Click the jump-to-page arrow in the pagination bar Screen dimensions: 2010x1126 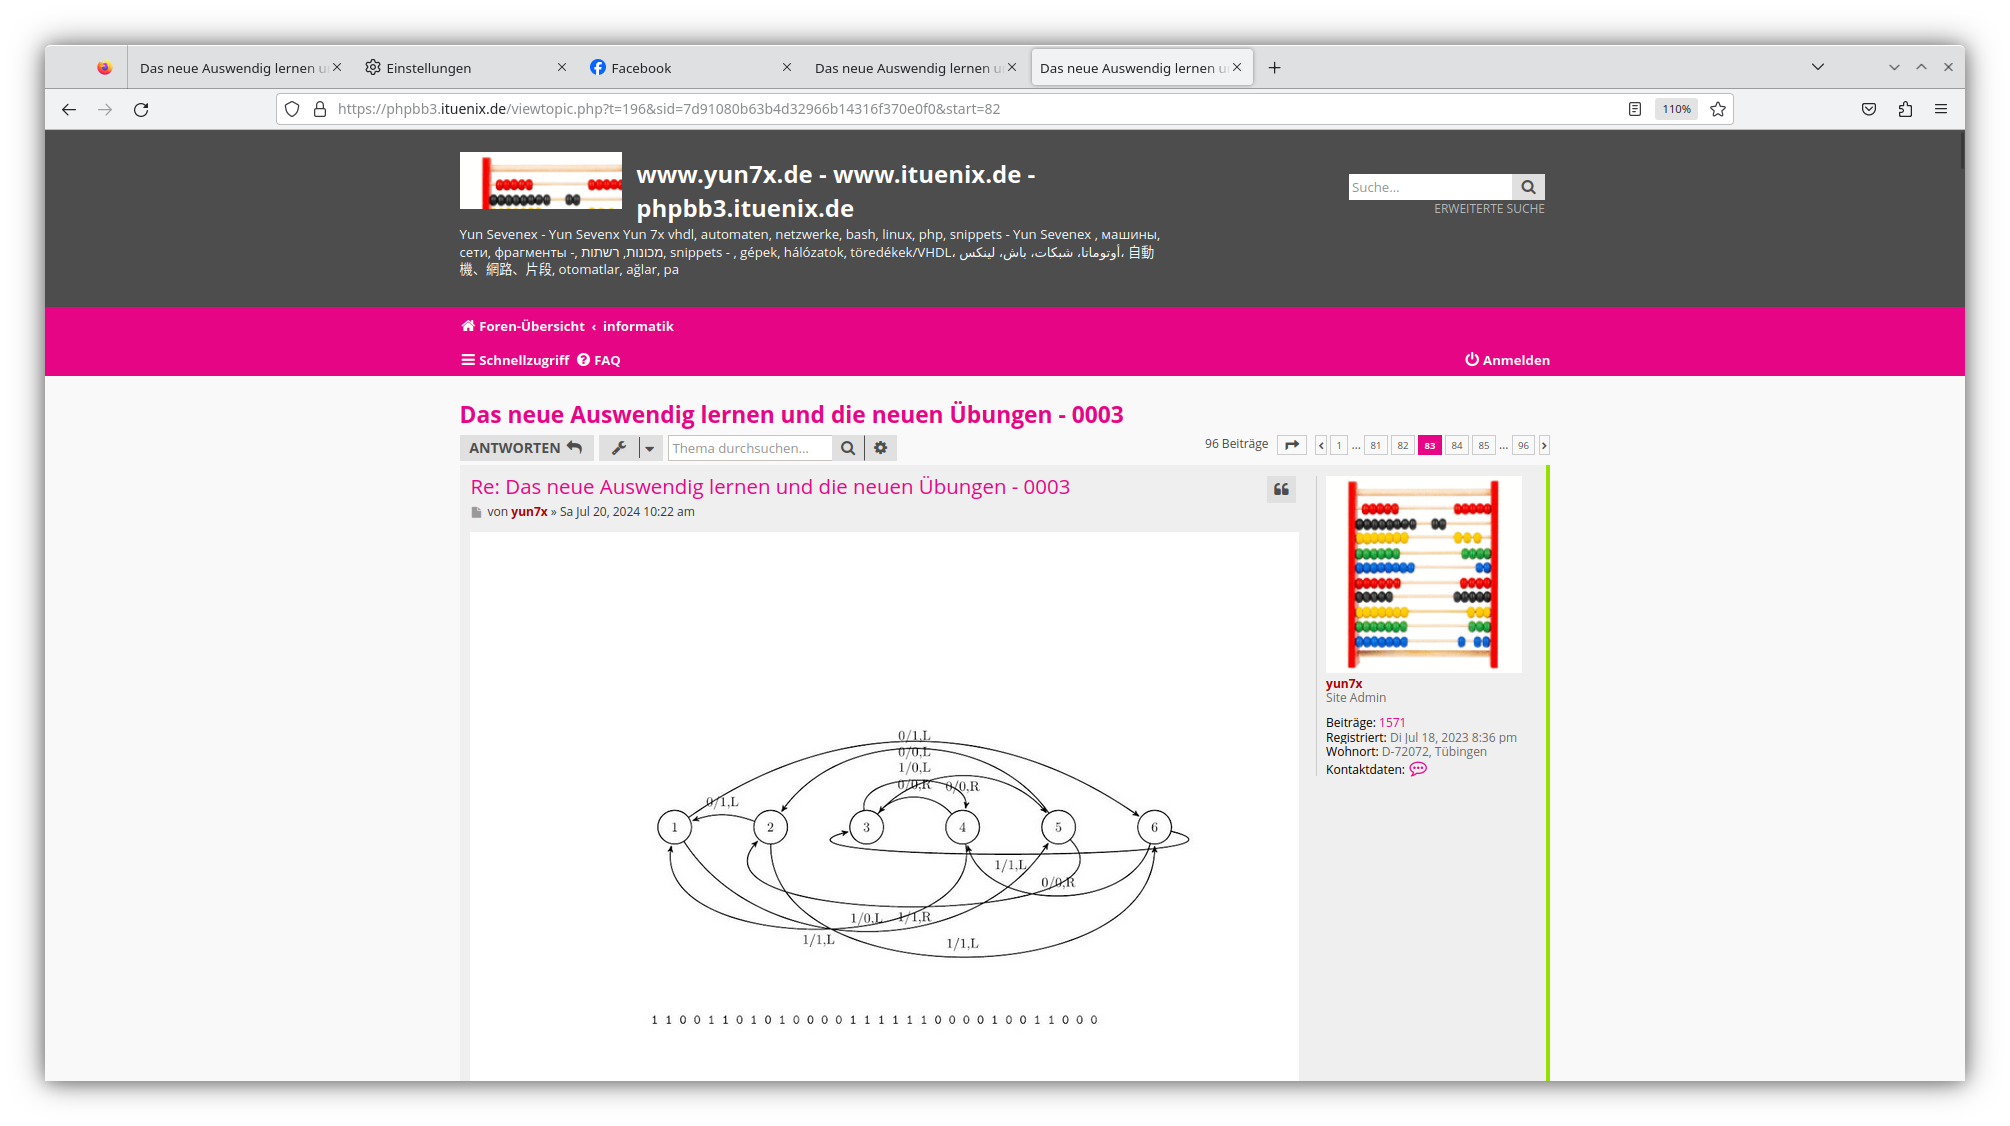[1292, 444]
